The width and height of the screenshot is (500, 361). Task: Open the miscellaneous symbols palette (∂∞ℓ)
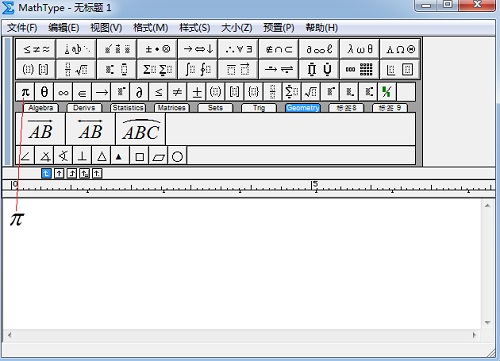[x=319, y=49]
